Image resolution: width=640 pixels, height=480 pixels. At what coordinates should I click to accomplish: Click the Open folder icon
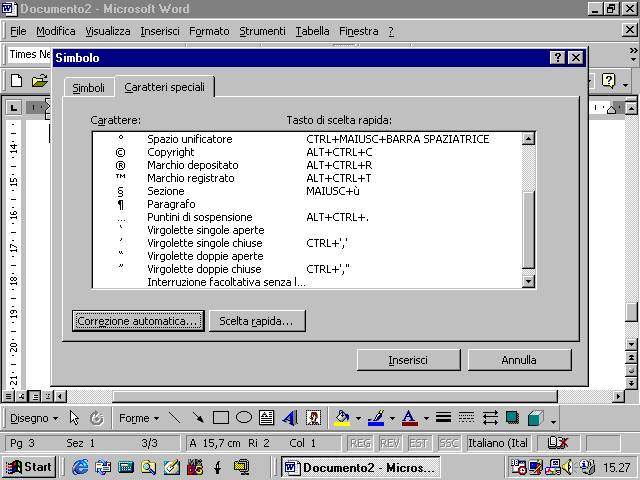click(40, 80)
